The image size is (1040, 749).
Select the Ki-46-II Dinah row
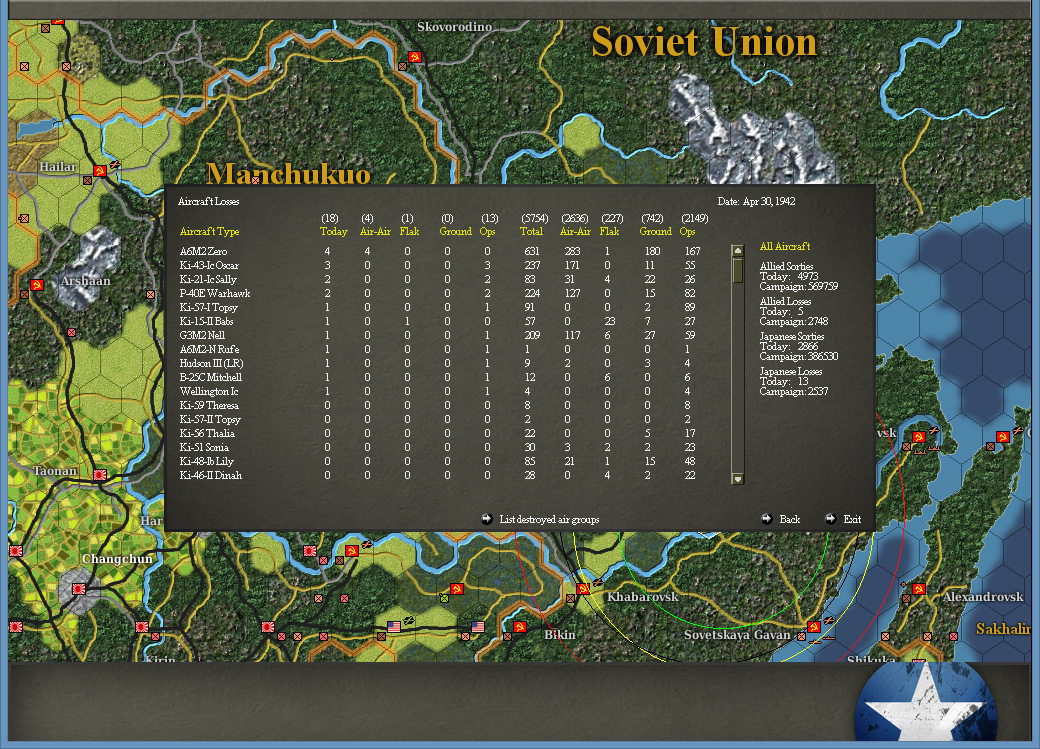(x=440, y=476)
